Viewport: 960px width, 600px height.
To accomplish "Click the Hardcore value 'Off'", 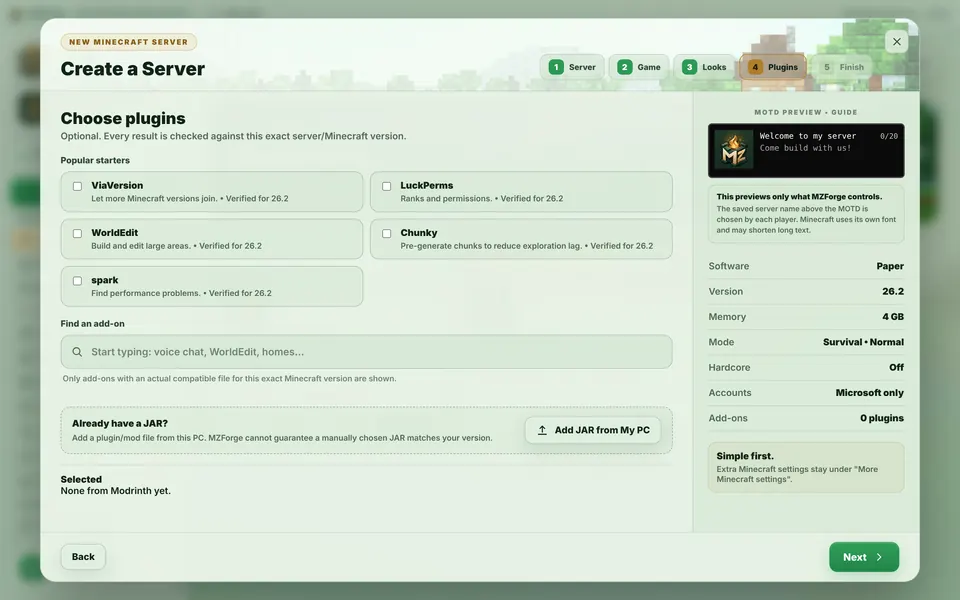I will point(896,367).
